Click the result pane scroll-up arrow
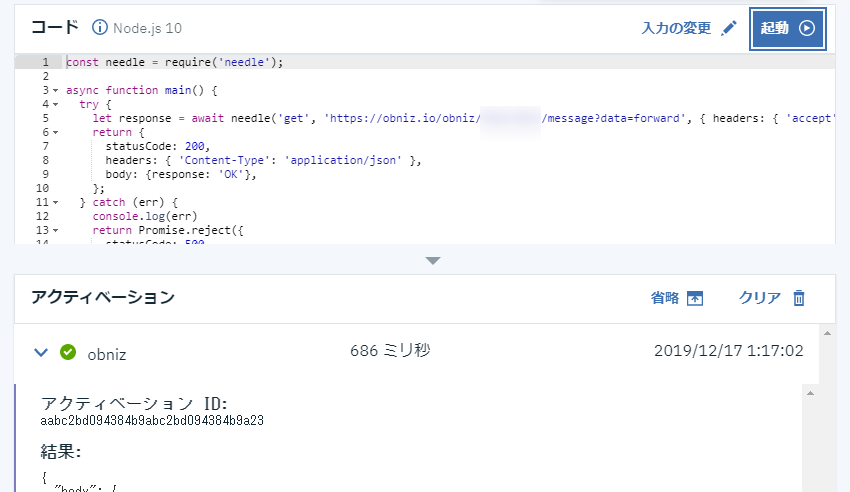The width and height of the screenshot is (850, 492). 811,393
